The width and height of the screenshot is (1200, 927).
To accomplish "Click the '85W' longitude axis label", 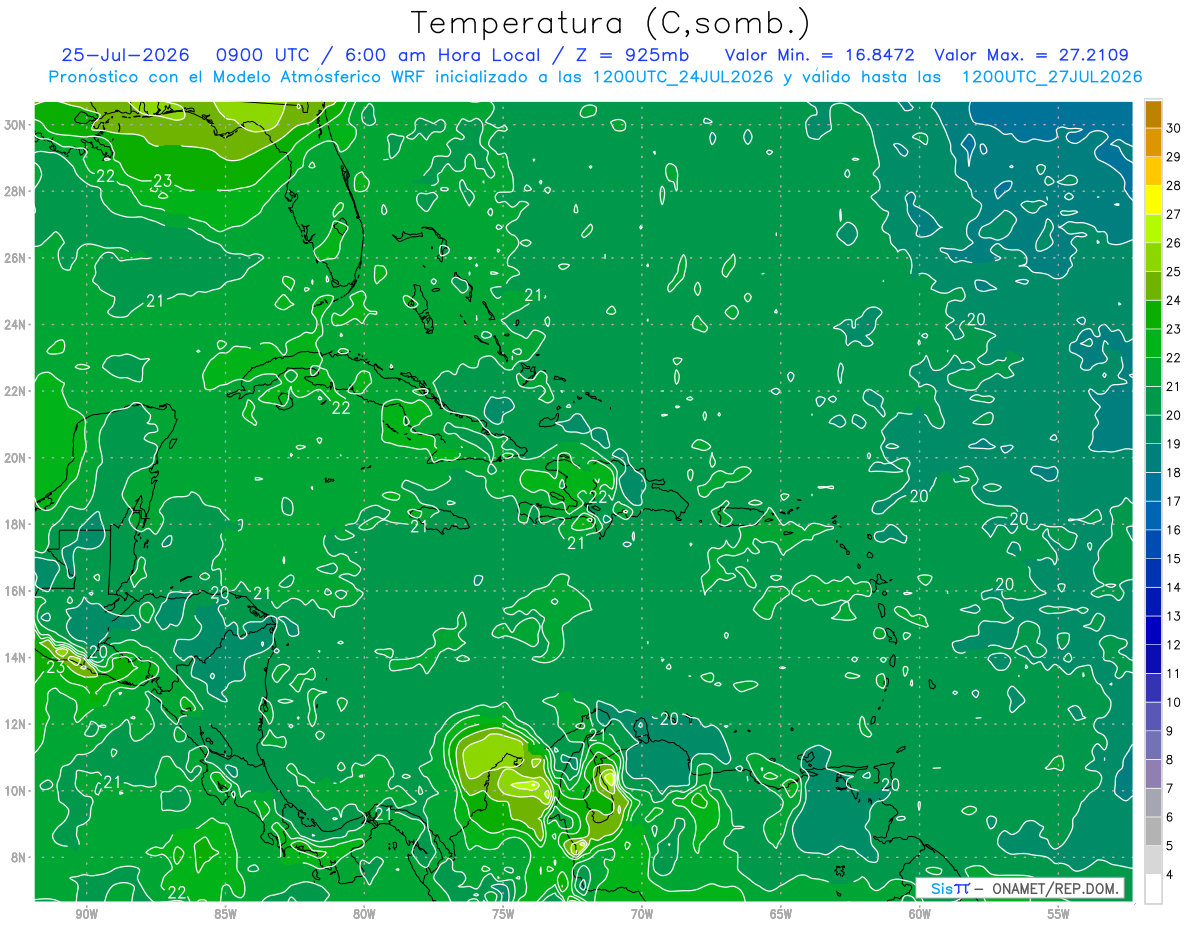I will pos(225,914).
